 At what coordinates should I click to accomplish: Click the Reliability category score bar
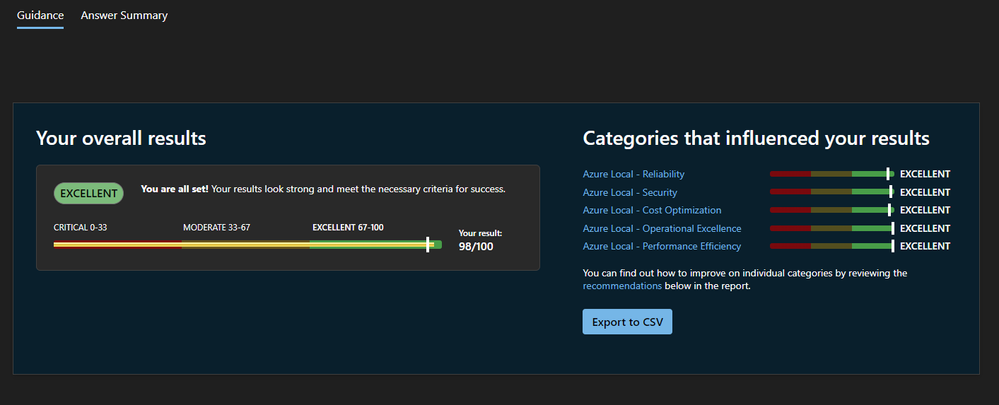[831, 174]
